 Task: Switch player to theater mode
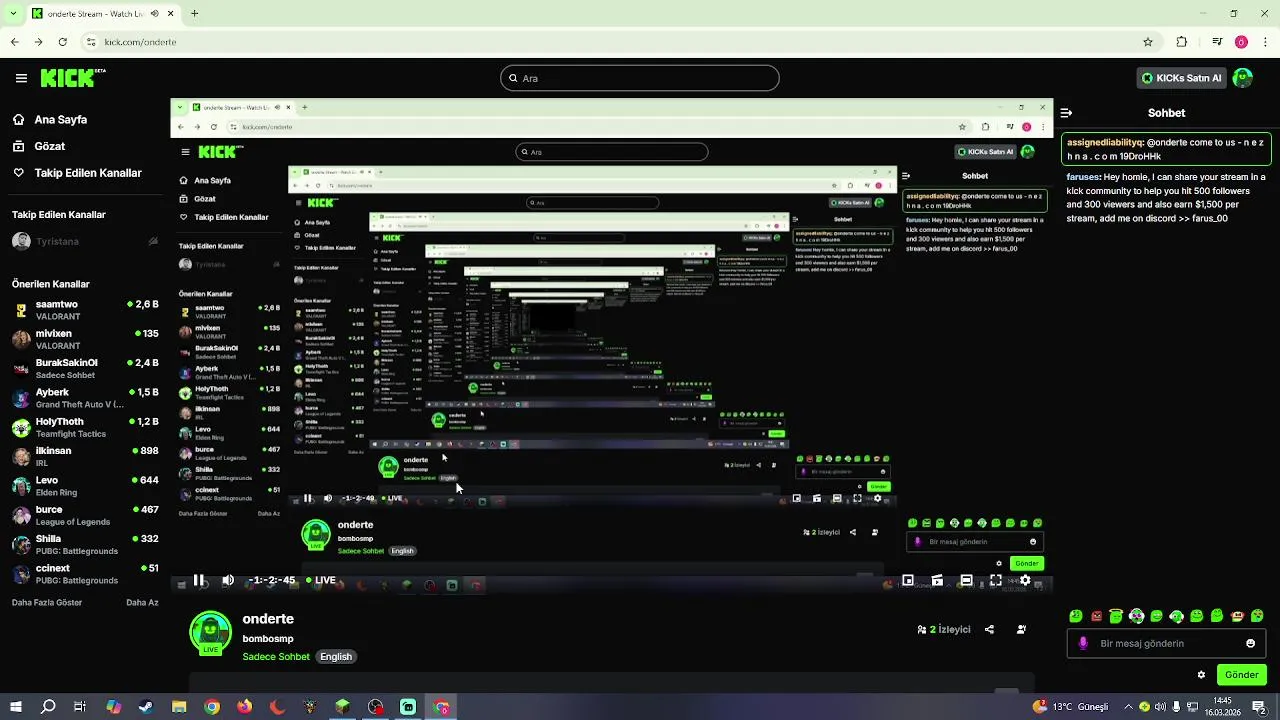[x=966, y=580]
